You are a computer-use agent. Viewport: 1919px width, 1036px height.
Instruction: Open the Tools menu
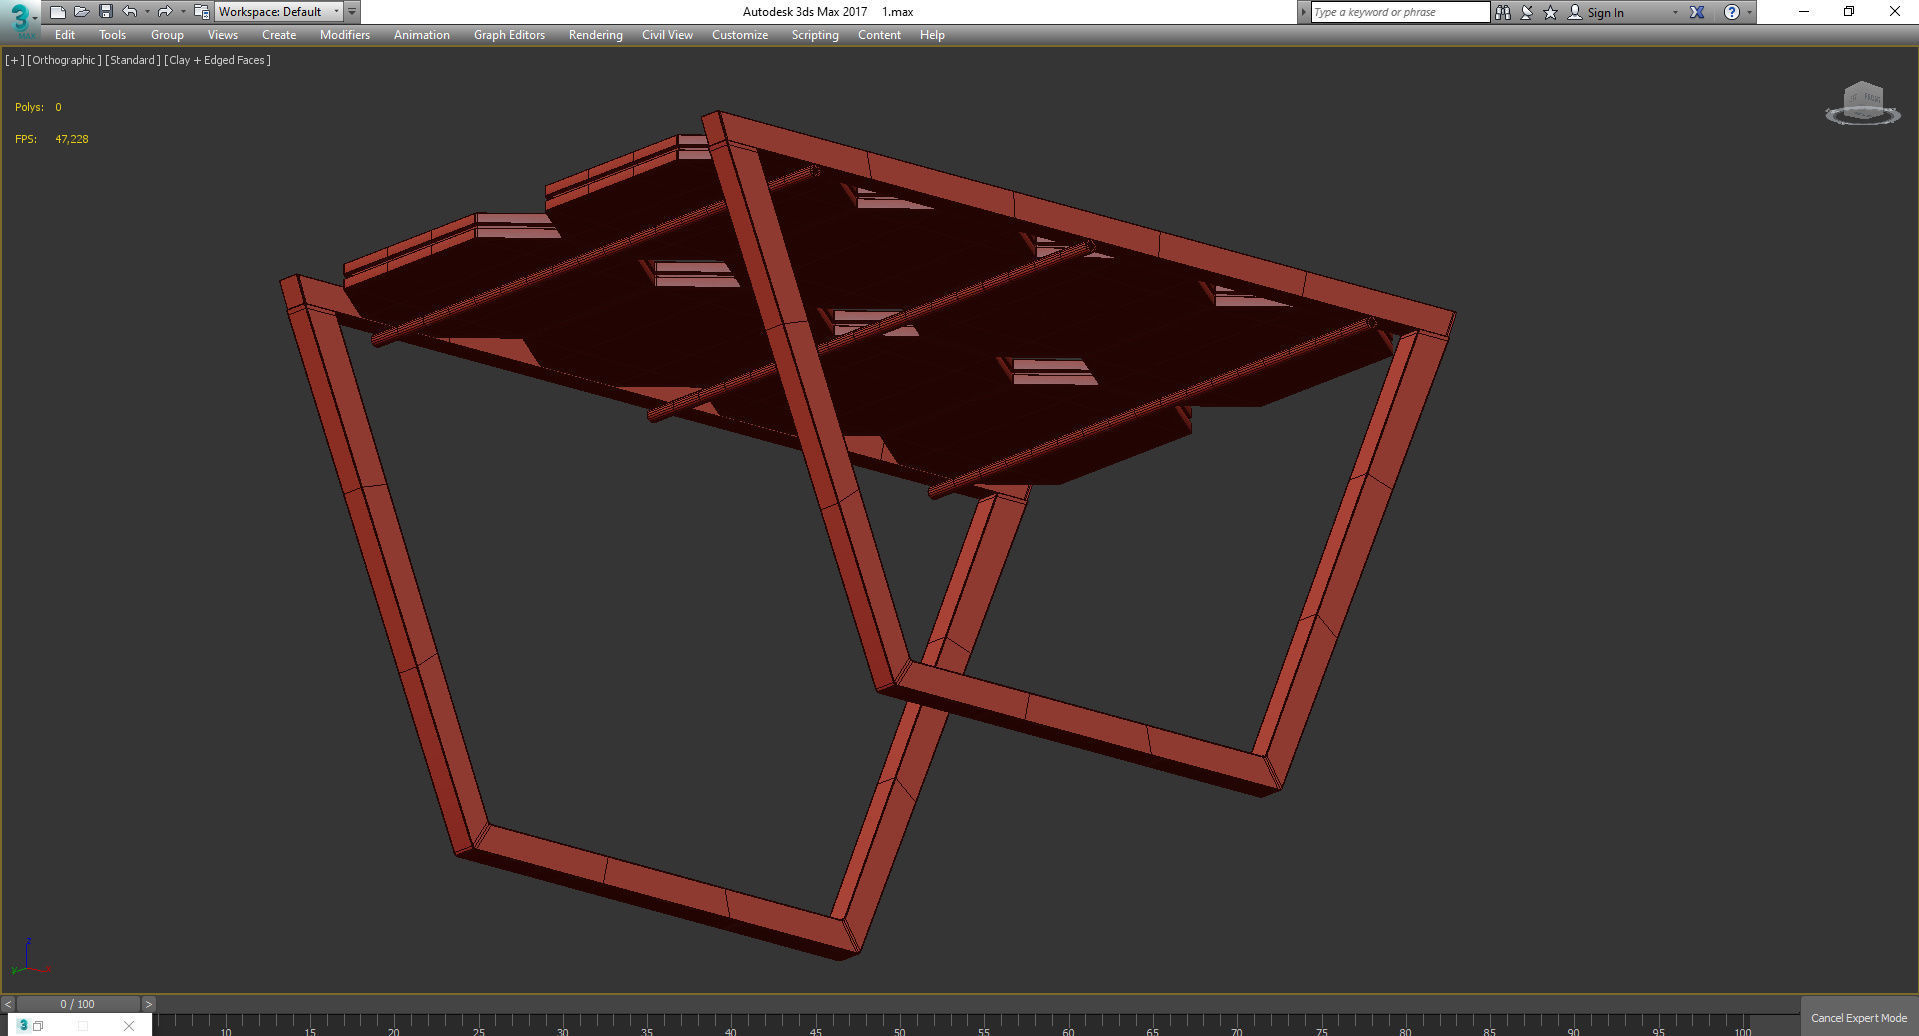pos(112,35)
